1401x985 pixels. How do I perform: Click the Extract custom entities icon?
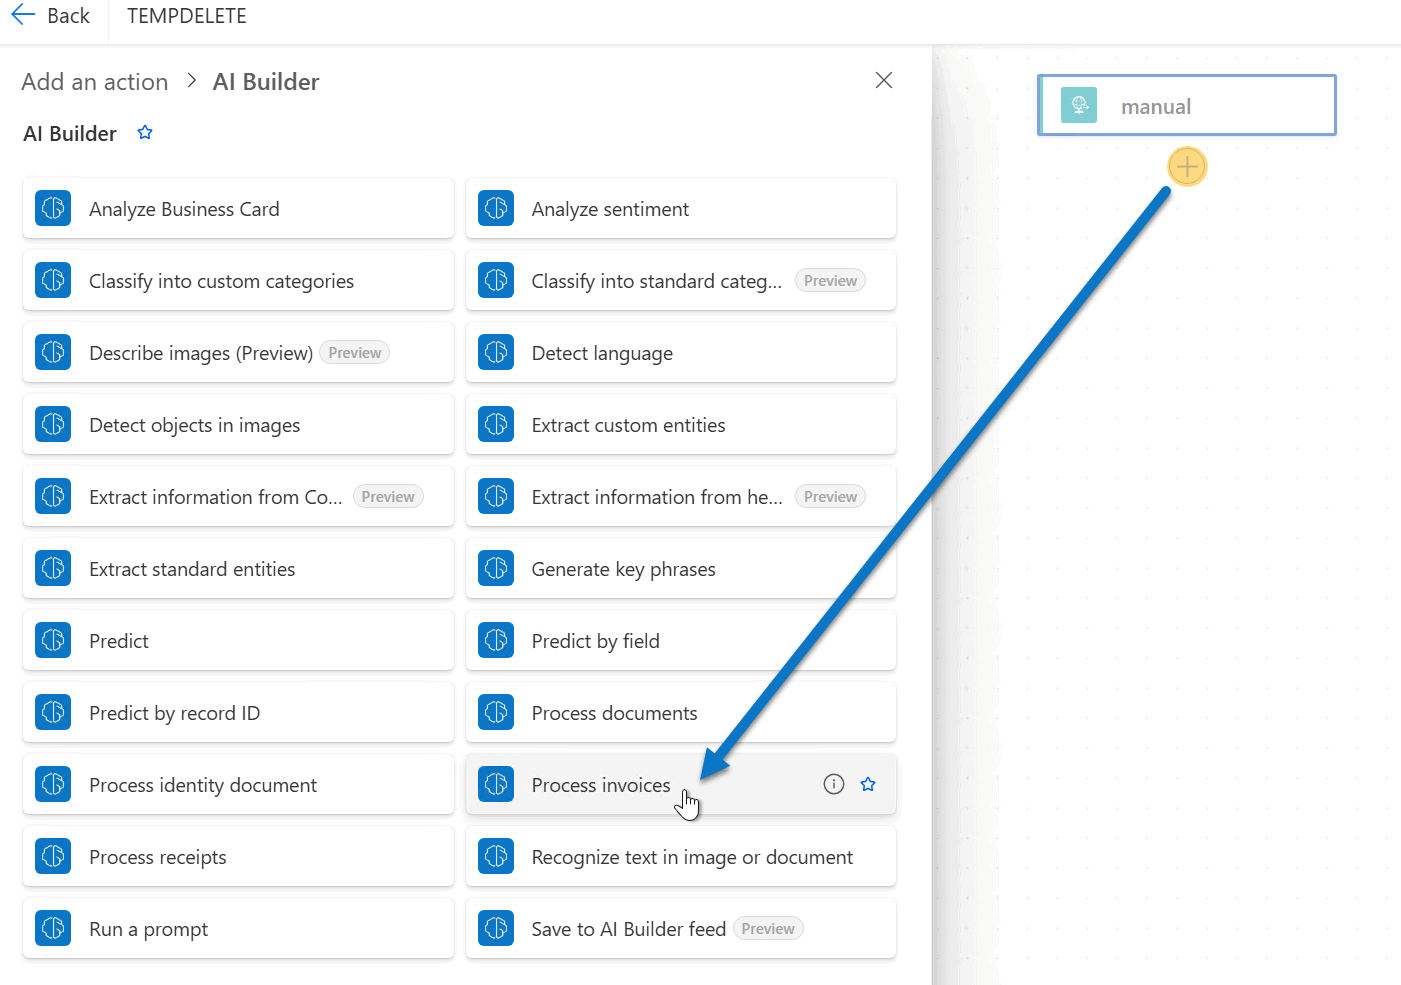496,424
